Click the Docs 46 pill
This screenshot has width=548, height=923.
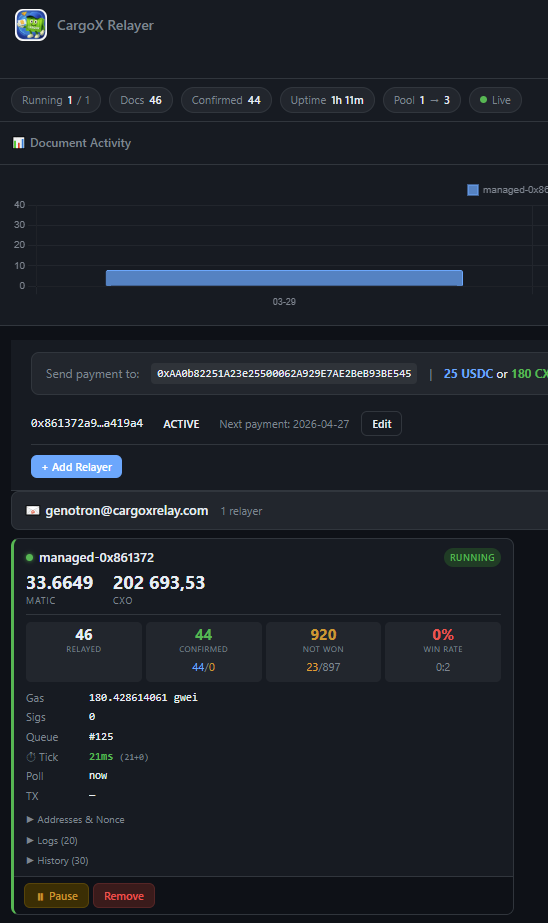(141, 100)
